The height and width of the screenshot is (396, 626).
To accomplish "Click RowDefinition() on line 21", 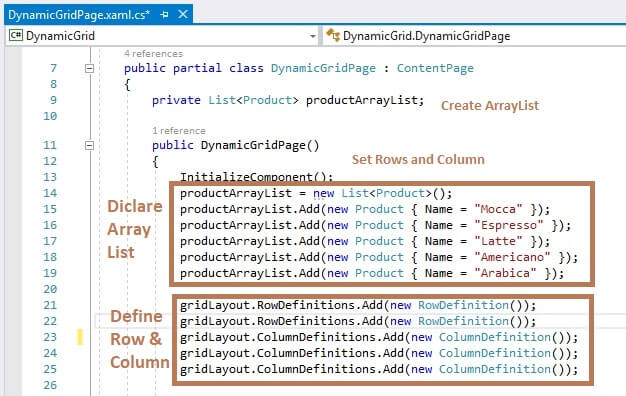I will [470, 305].
